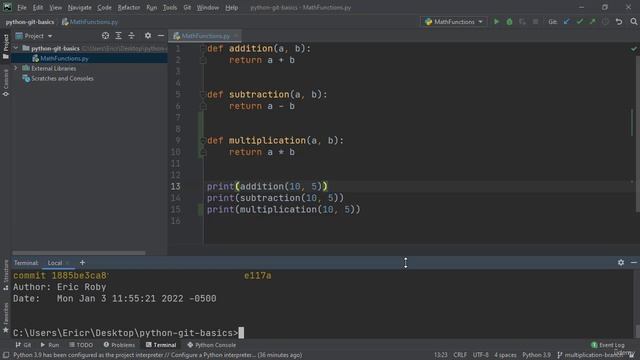Open the Project side tool window button
The image size is (640, 360).
pos(6,46)
